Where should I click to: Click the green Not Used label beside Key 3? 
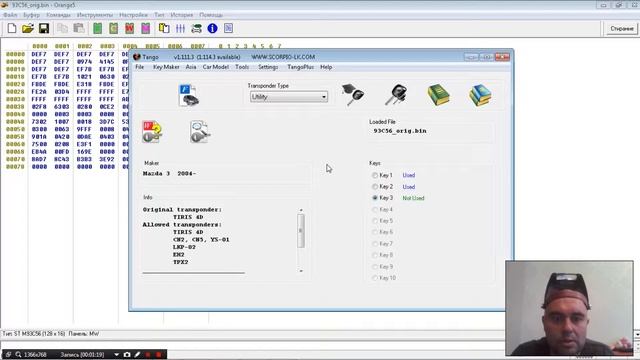[x=413, y=198]
